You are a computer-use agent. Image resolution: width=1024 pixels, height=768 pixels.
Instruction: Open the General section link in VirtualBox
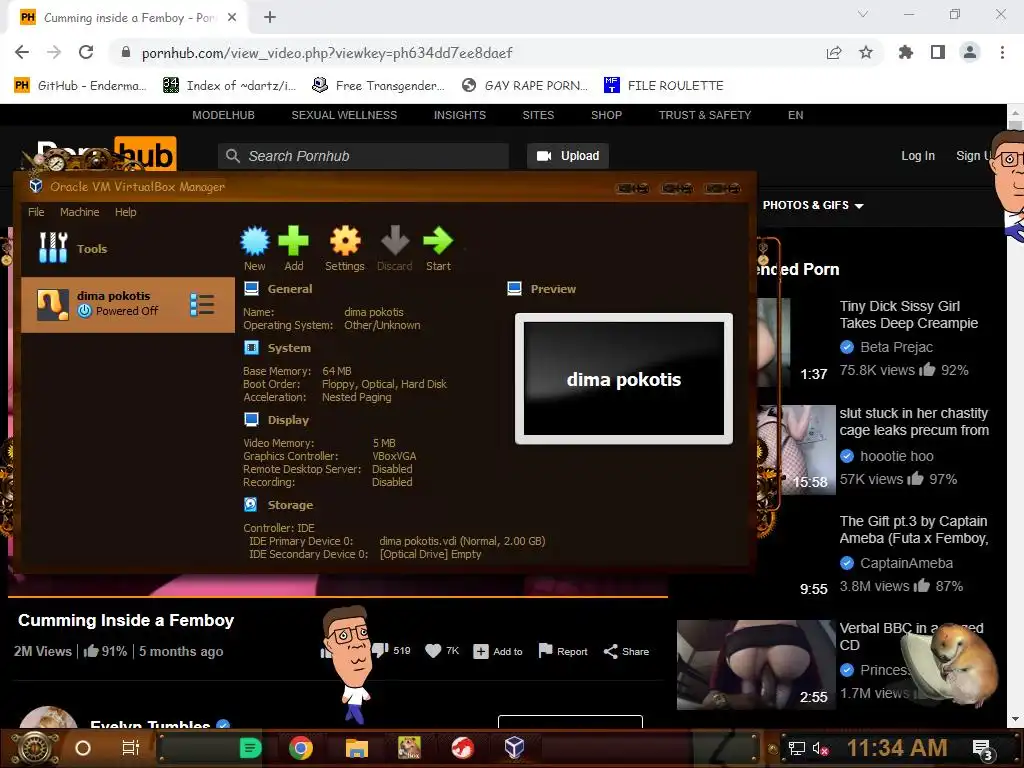pos(289,289)
